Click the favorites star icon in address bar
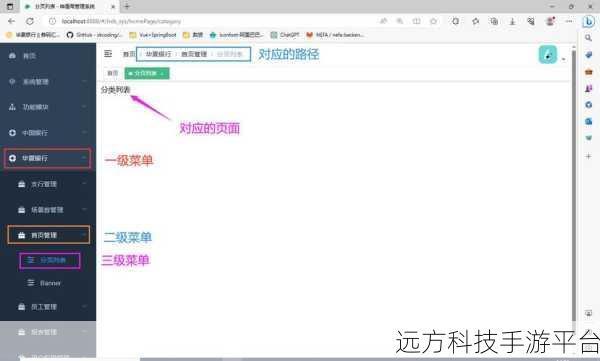The image size is (600, 361). tap(434, 21)
